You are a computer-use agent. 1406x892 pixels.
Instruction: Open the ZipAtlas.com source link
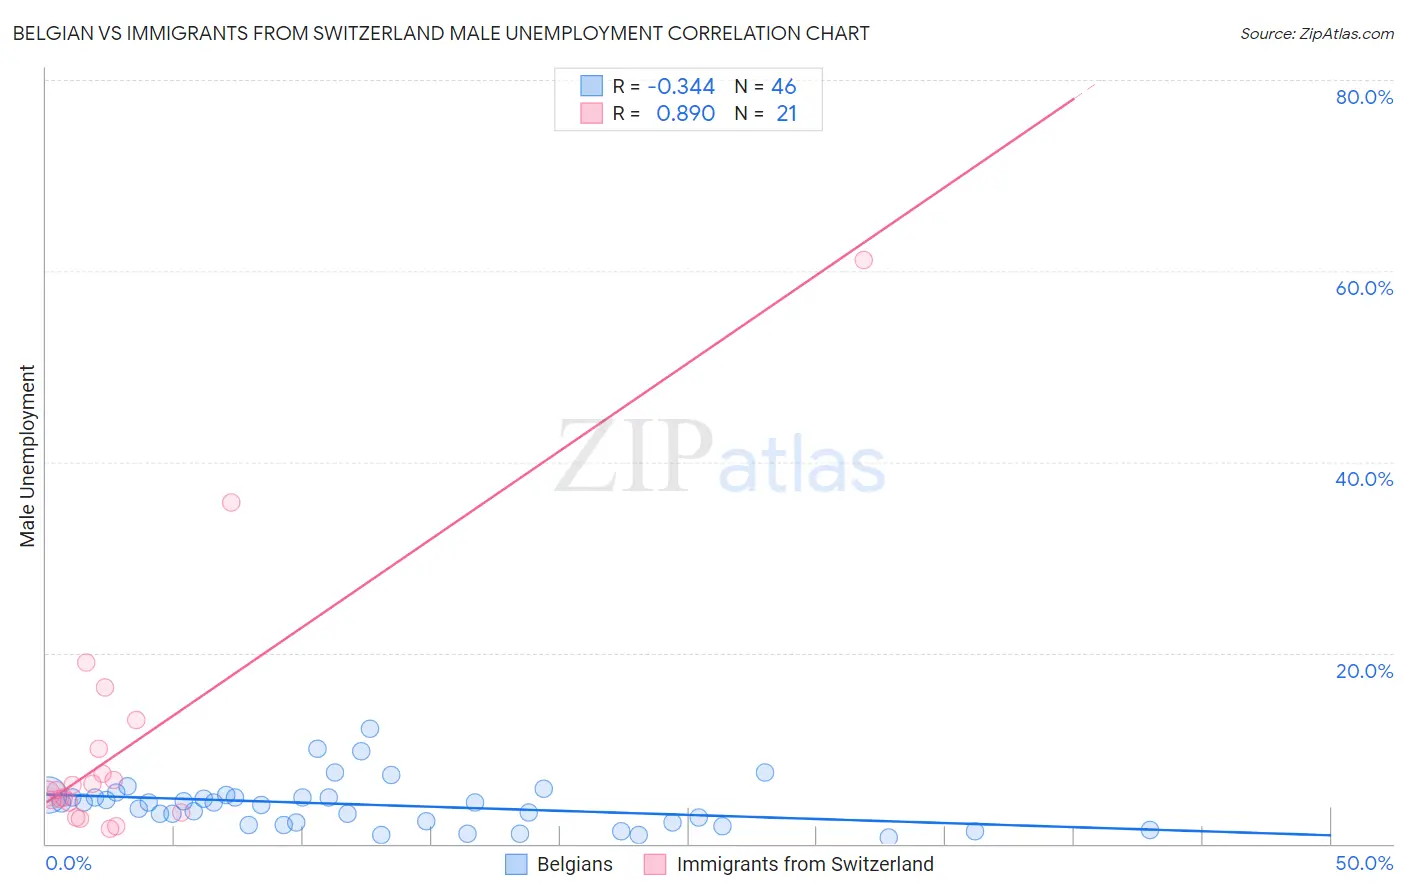click(1317, 34)
